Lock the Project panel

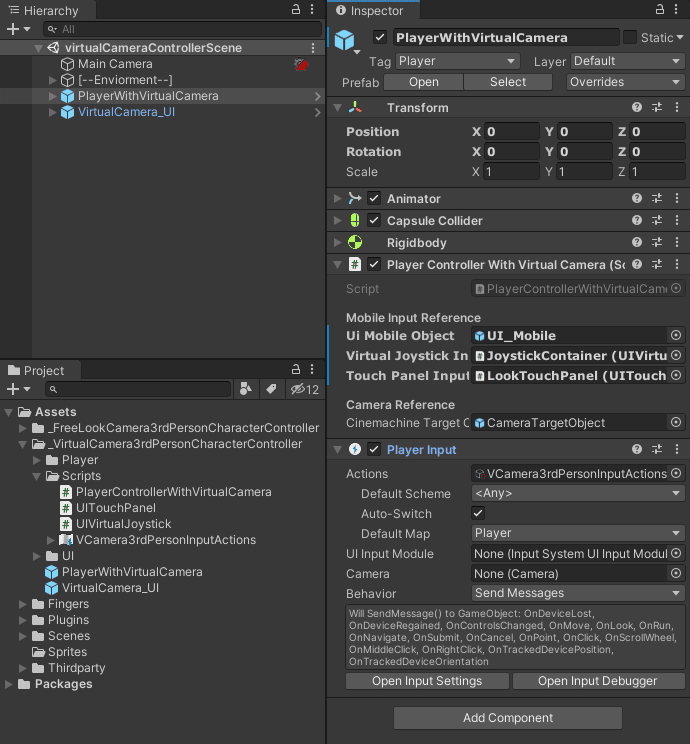point(296,369)
